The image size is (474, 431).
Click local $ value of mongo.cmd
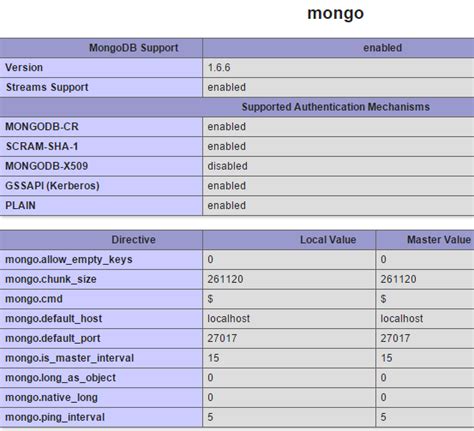pyautogui.click(x=210, y=299)
